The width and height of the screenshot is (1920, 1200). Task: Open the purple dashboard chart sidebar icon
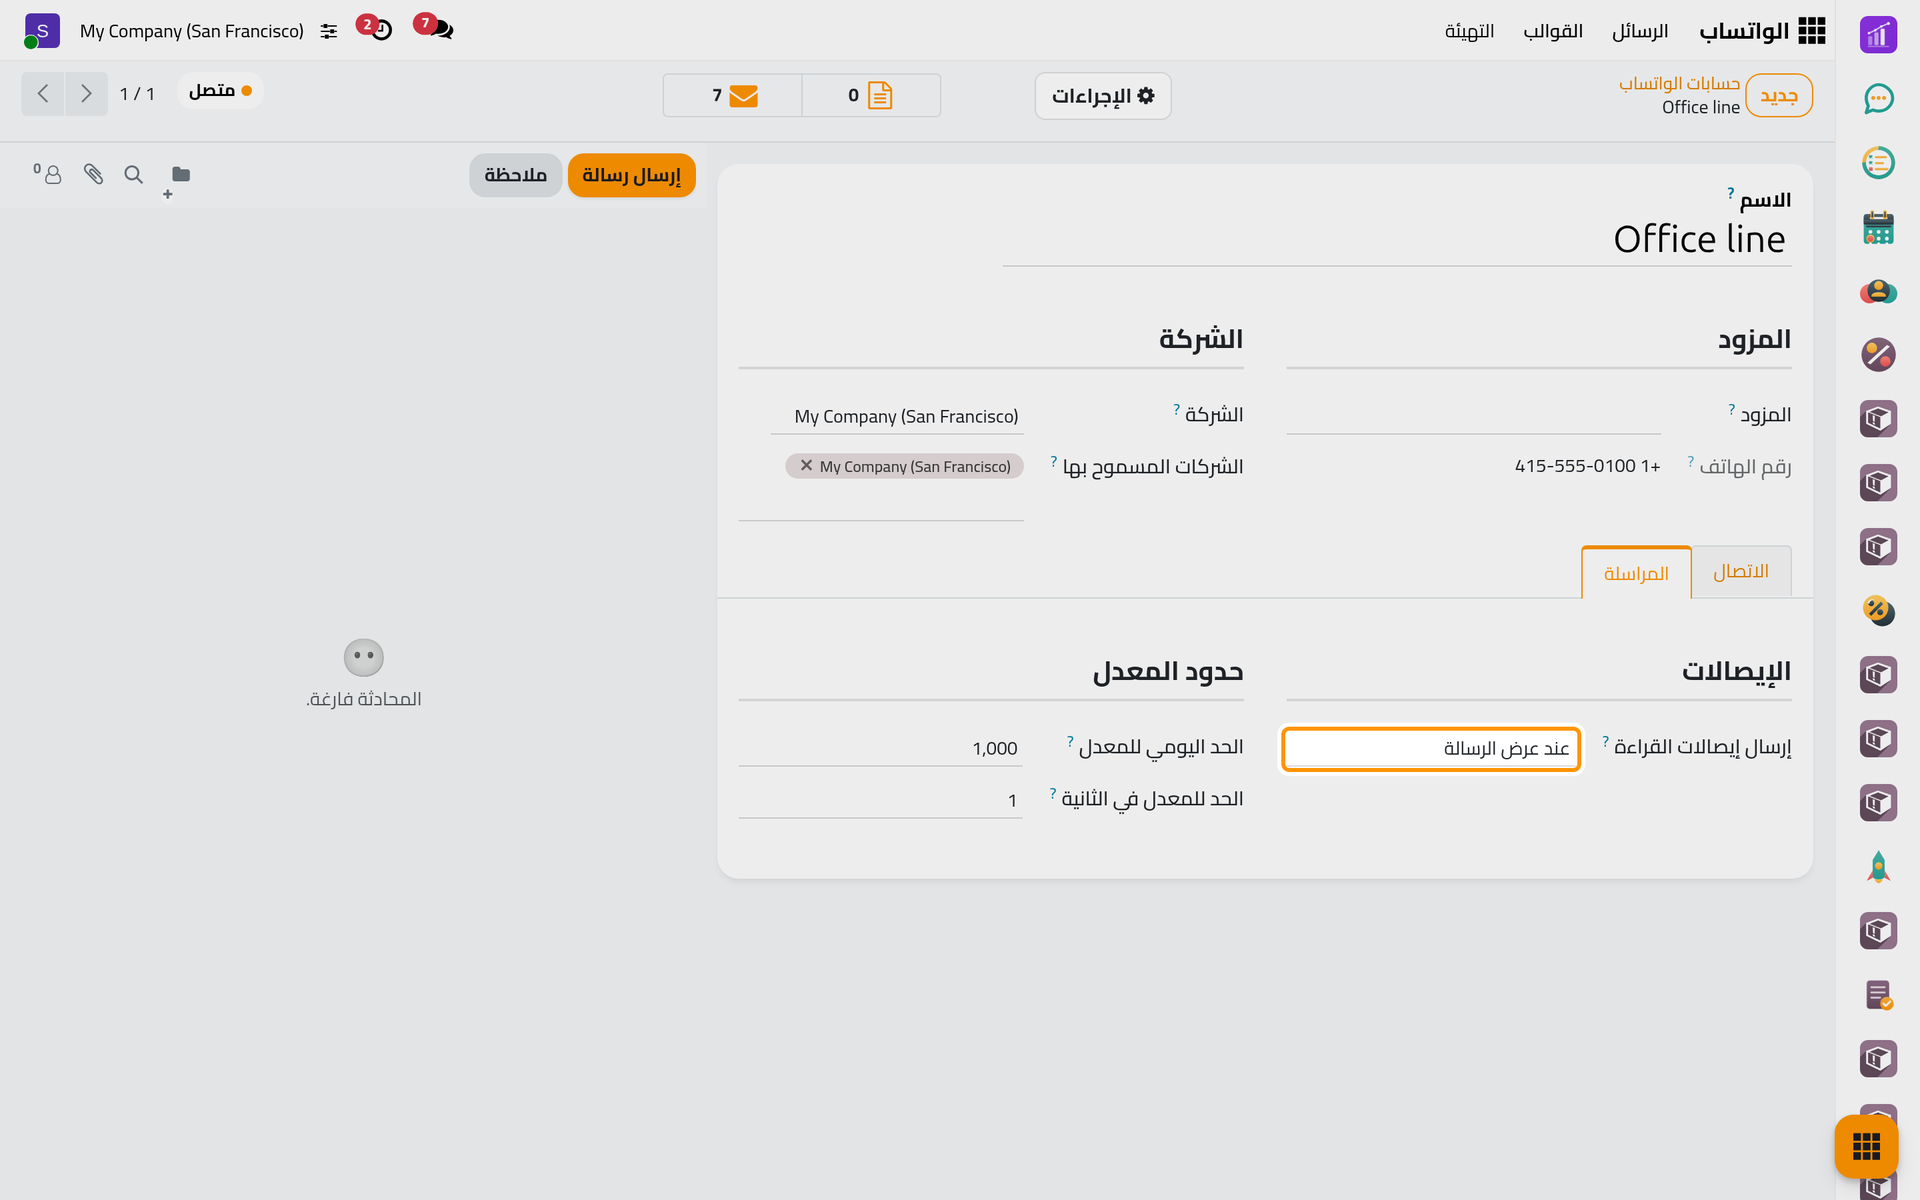point(1878,35)
